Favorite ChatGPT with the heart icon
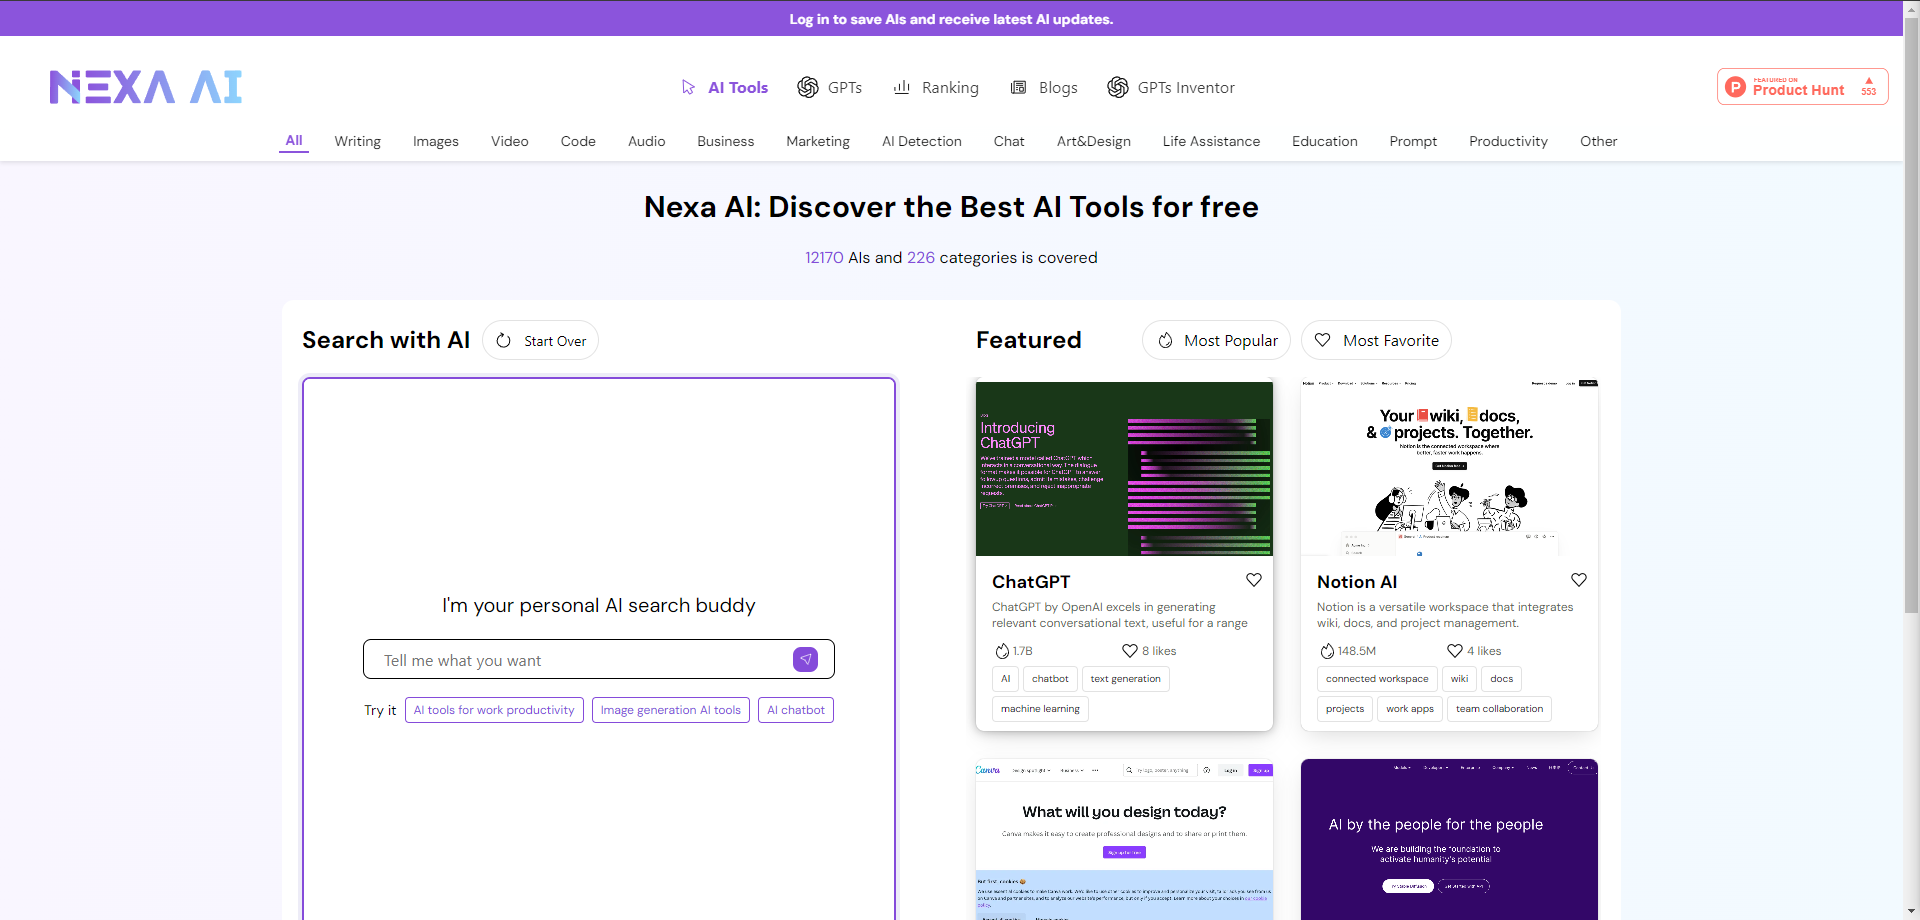1920x920 pixels. point(1254,580)
